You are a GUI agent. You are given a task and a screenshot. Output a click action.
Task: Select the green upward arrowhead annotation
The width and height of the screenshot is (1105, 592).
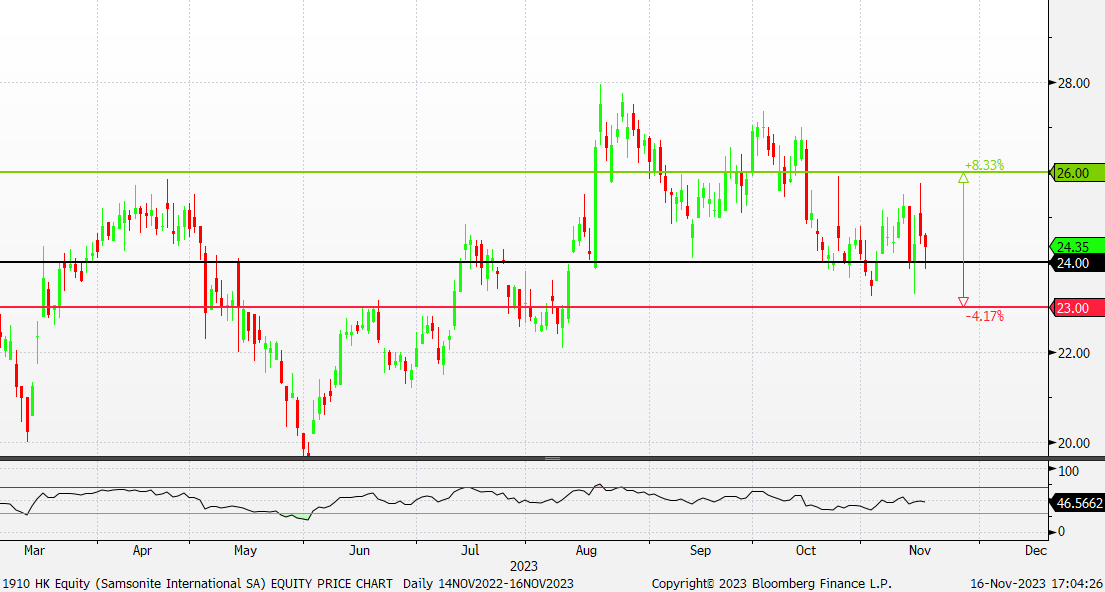pos(963,178)
